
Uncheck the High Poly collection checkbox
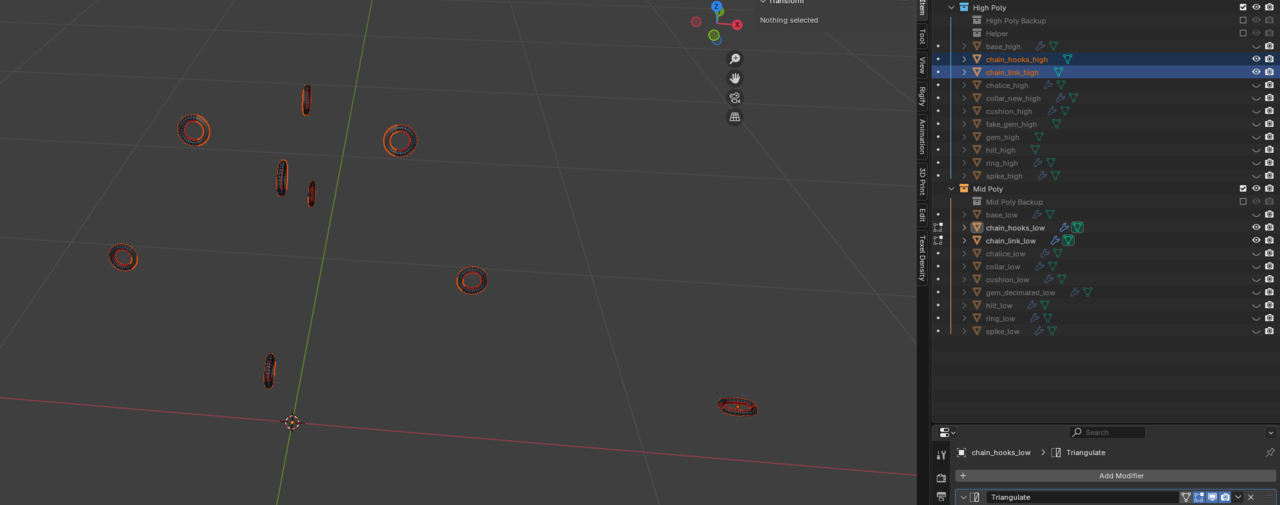pos(1243,7)
